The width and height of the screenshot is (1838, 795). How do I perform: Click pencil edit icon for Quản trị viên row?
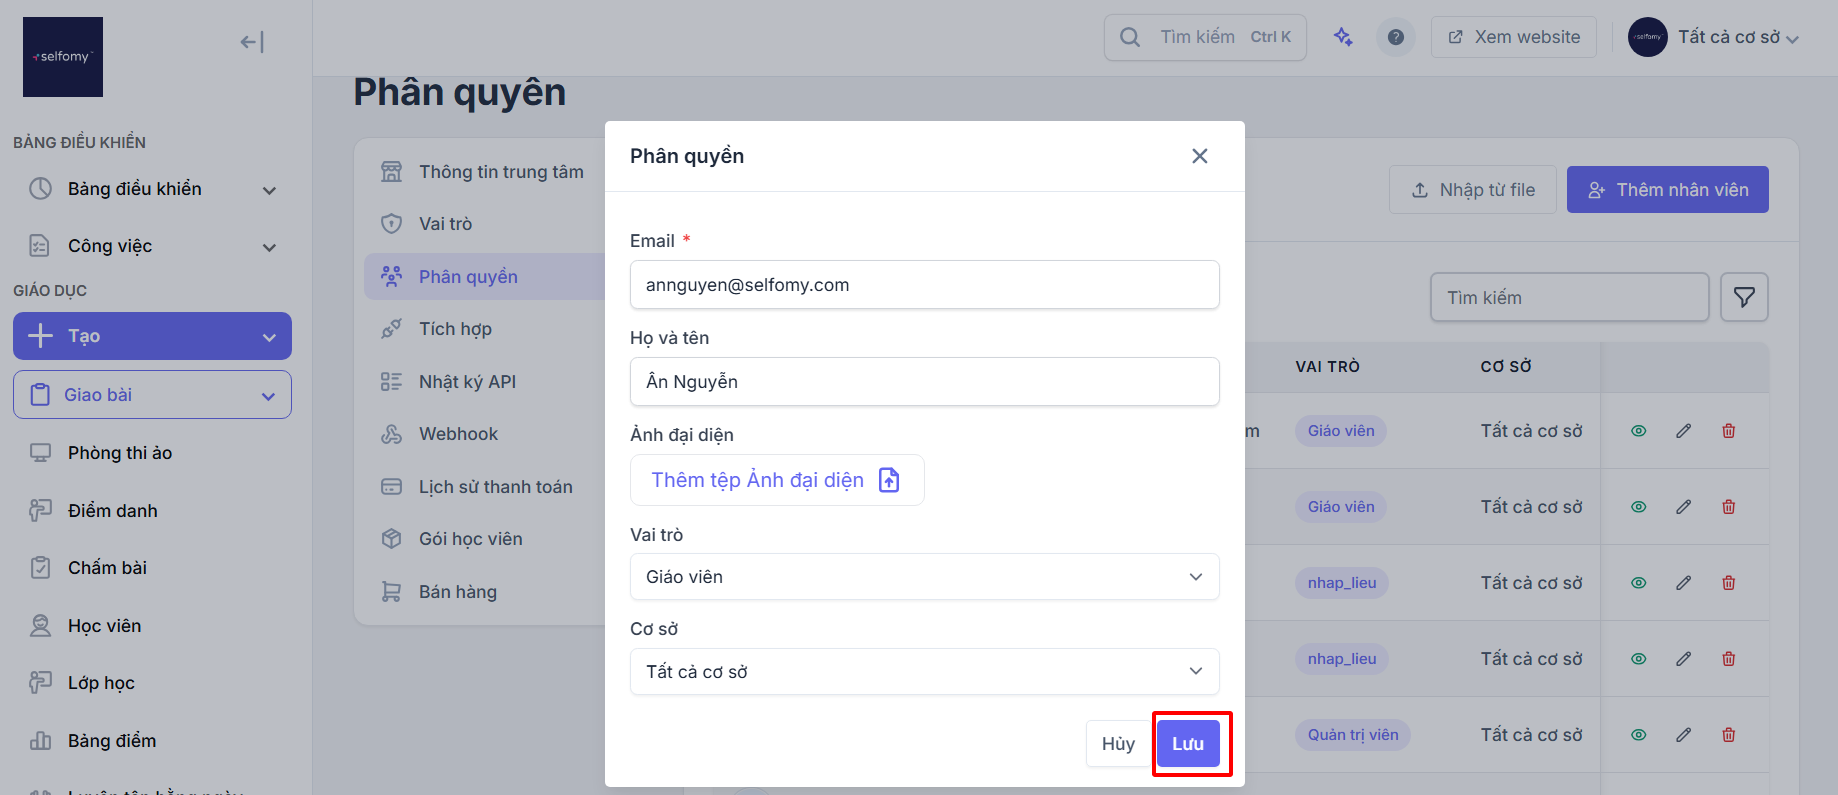[1684, 735]
